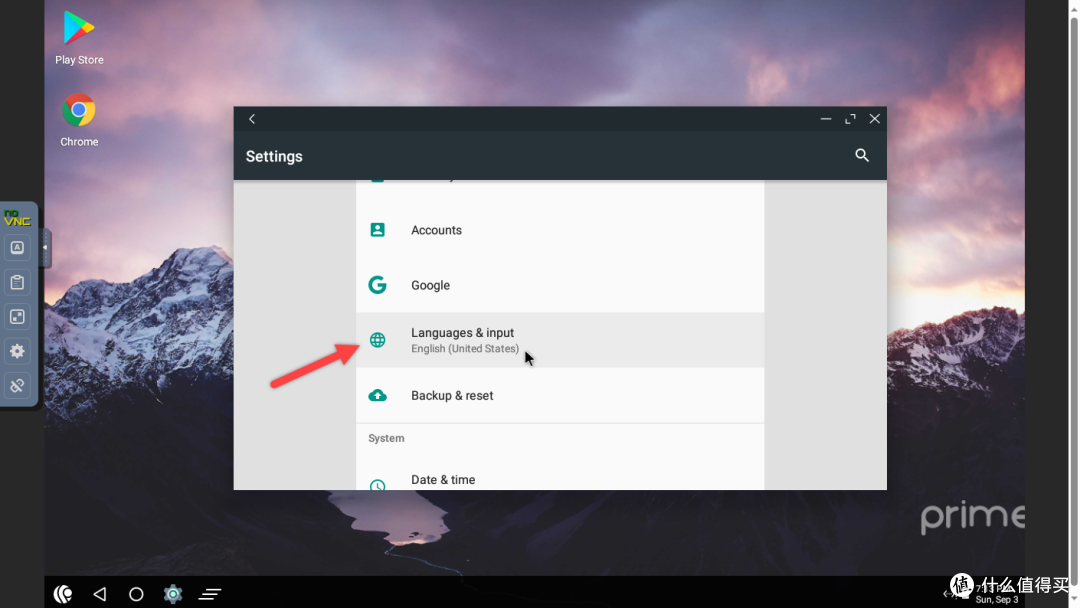Screen dimensions: 1080x608
Task: Open the Google settings entry
Action: 559,285
